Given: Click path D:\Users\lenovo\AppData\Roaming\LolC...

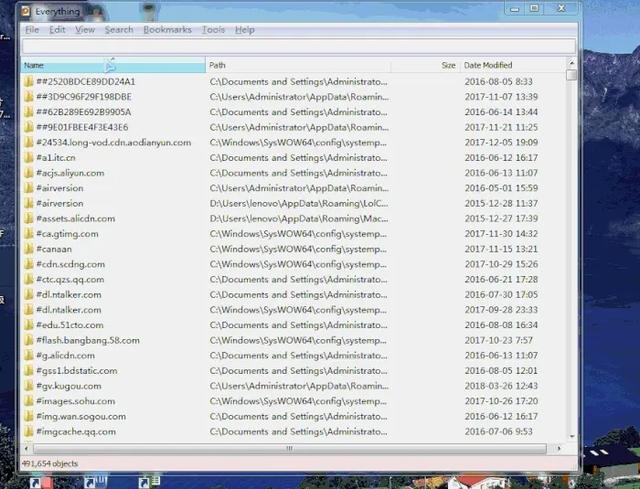Looking at the screenshot, I should (x=299, y=203).
